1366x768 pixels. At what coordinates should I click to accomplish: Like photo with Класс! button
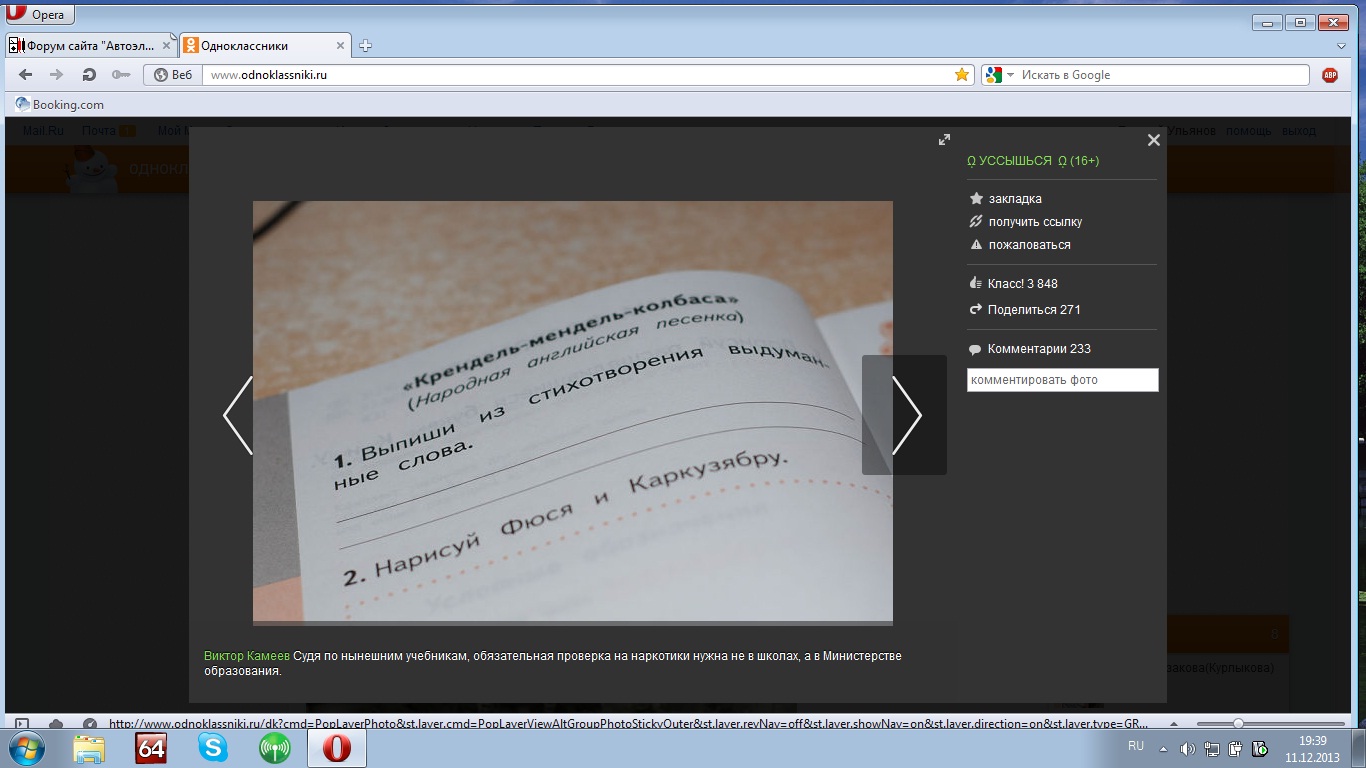[1014, 284]
